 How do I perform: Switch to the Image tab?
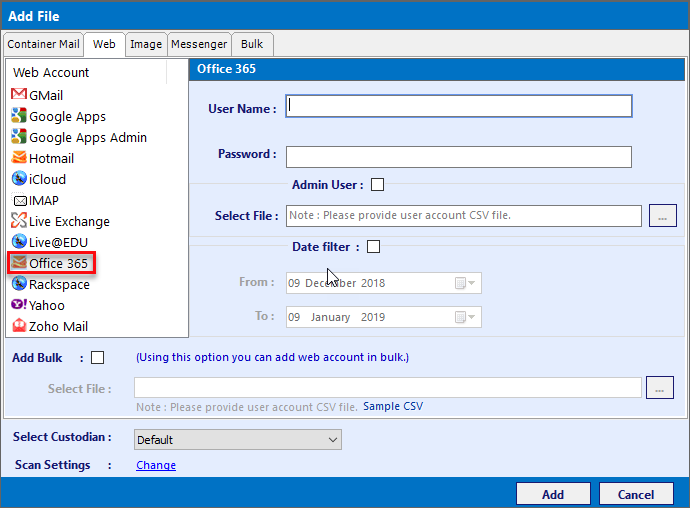click(146, 44)
